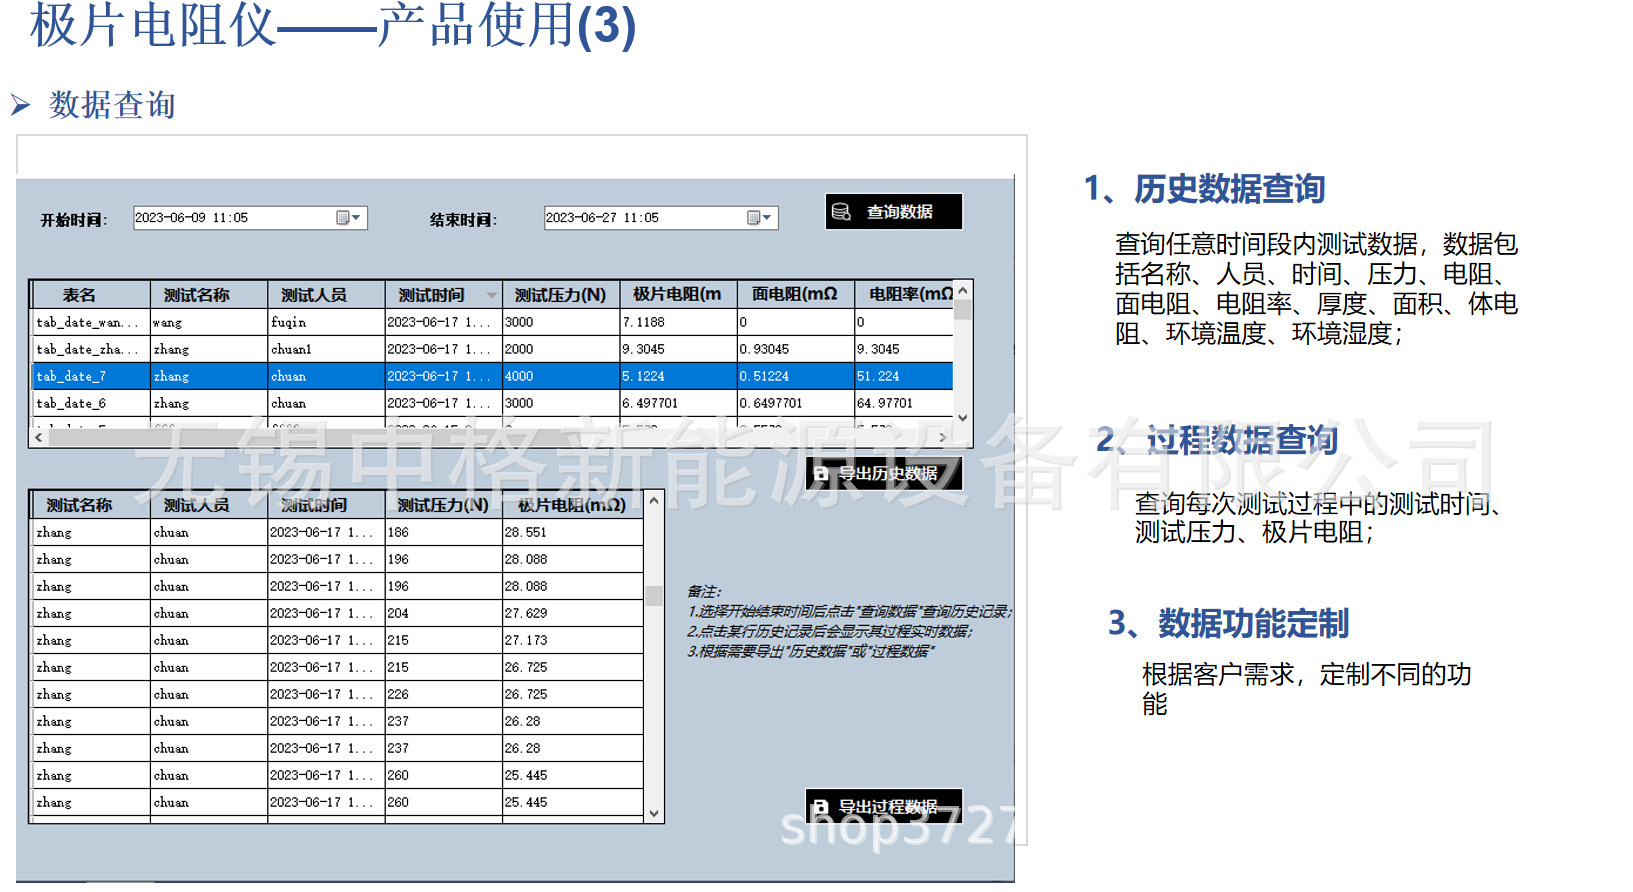Click the cell value 64.97701
This screenshot has width=1633, height=892.
[x=904, y=403]
